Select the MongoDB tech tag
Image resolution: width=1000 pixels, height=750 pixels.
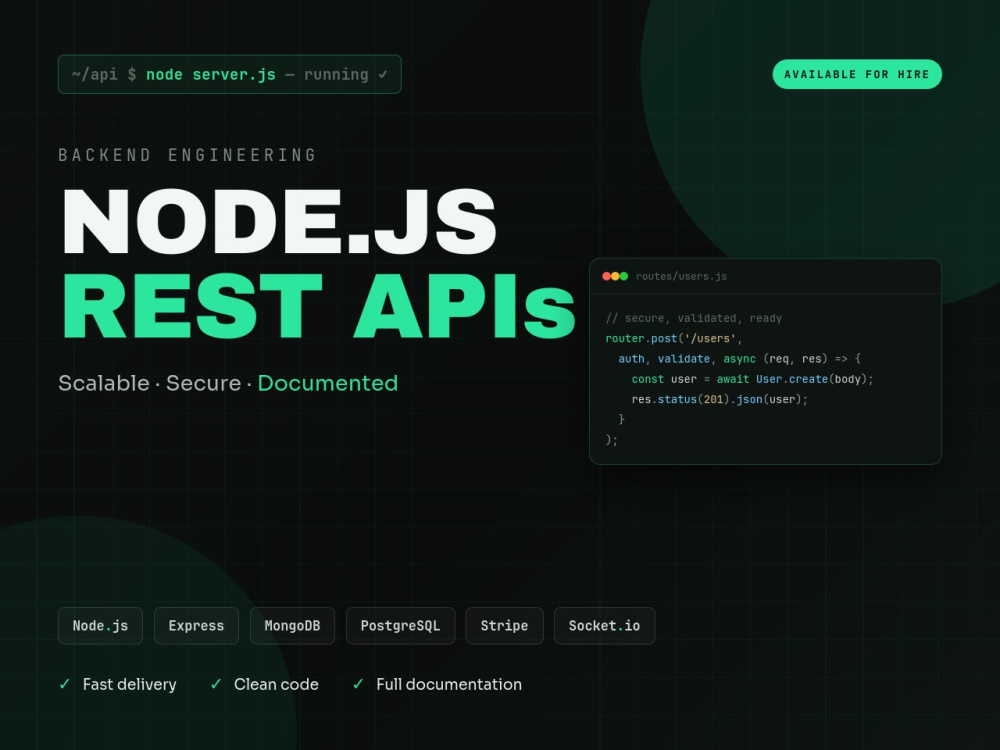(292, 626)
